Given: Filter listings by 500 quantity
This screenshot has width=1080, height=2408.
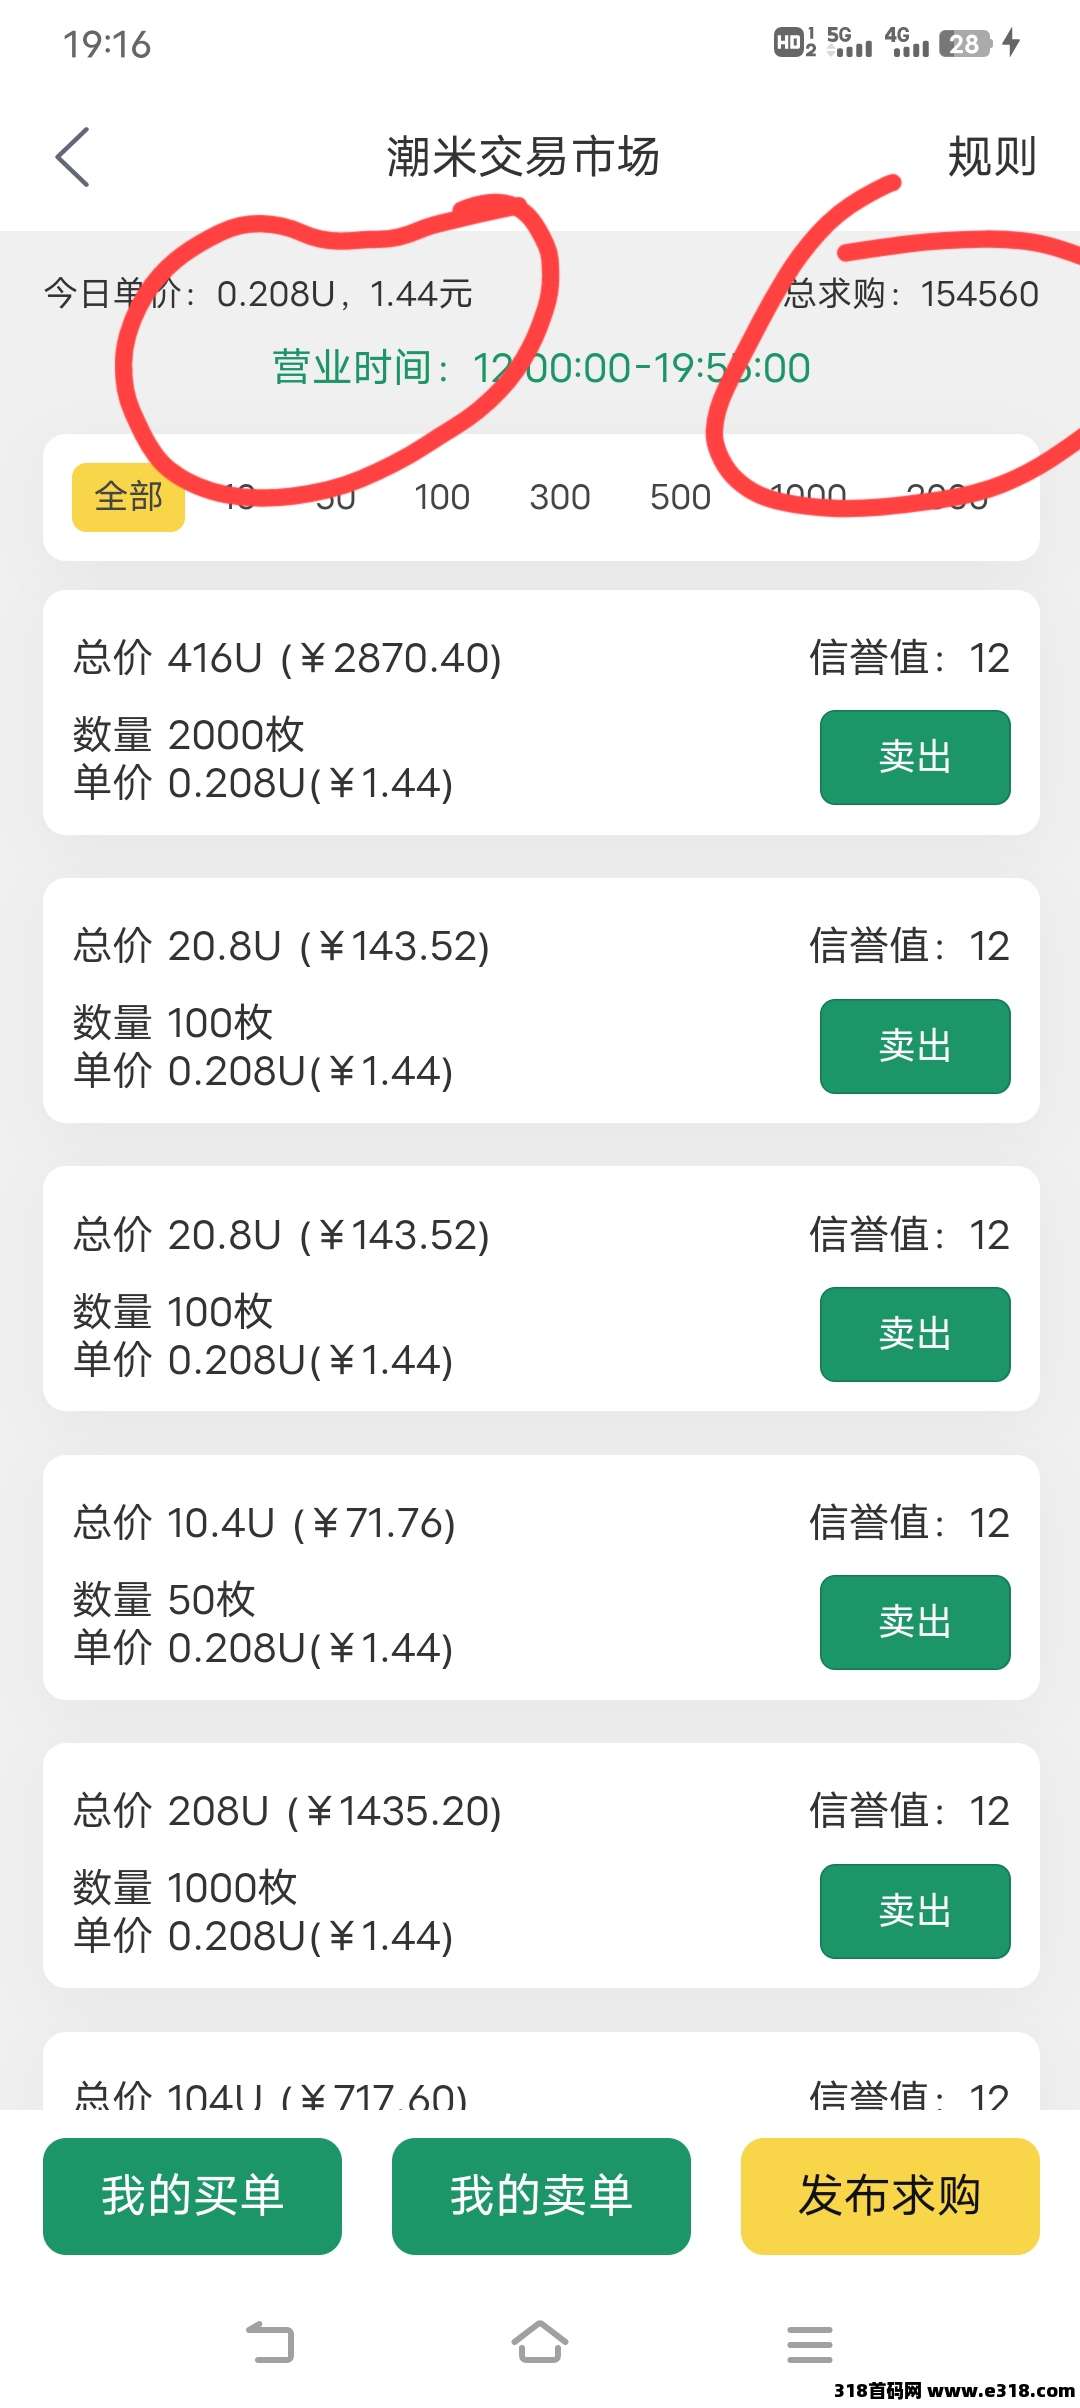Looking at the screenshot, I should 680,497.
